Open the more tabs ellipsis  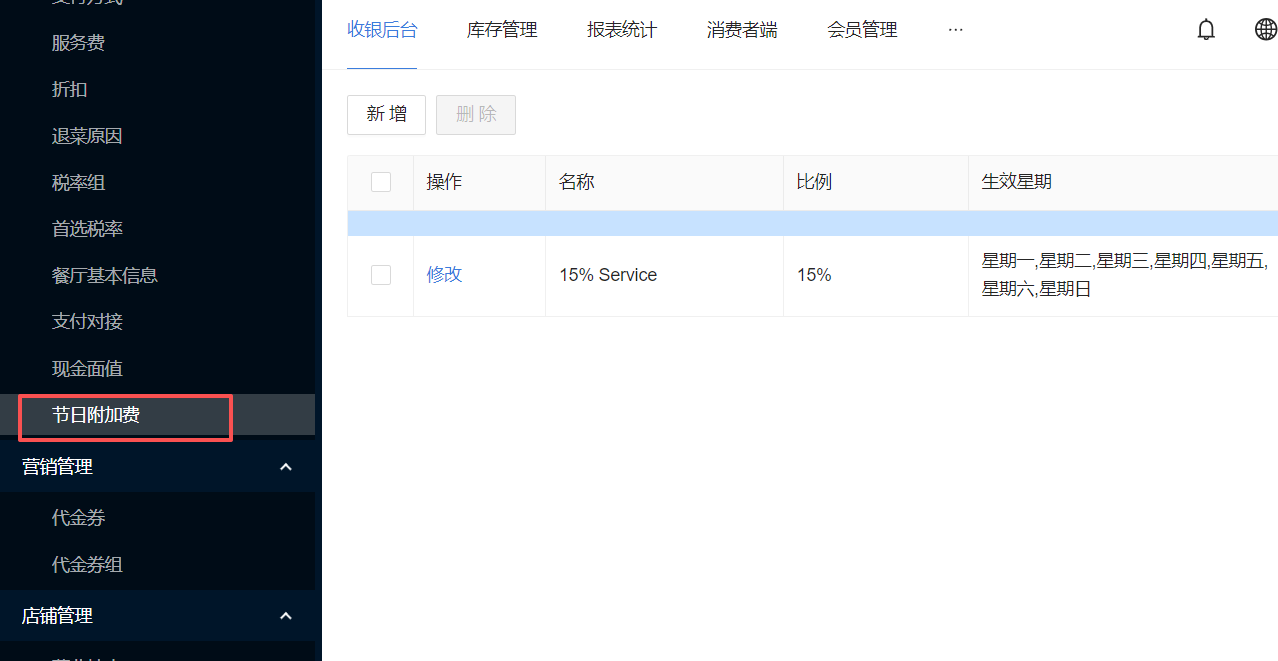click(955, 30)
